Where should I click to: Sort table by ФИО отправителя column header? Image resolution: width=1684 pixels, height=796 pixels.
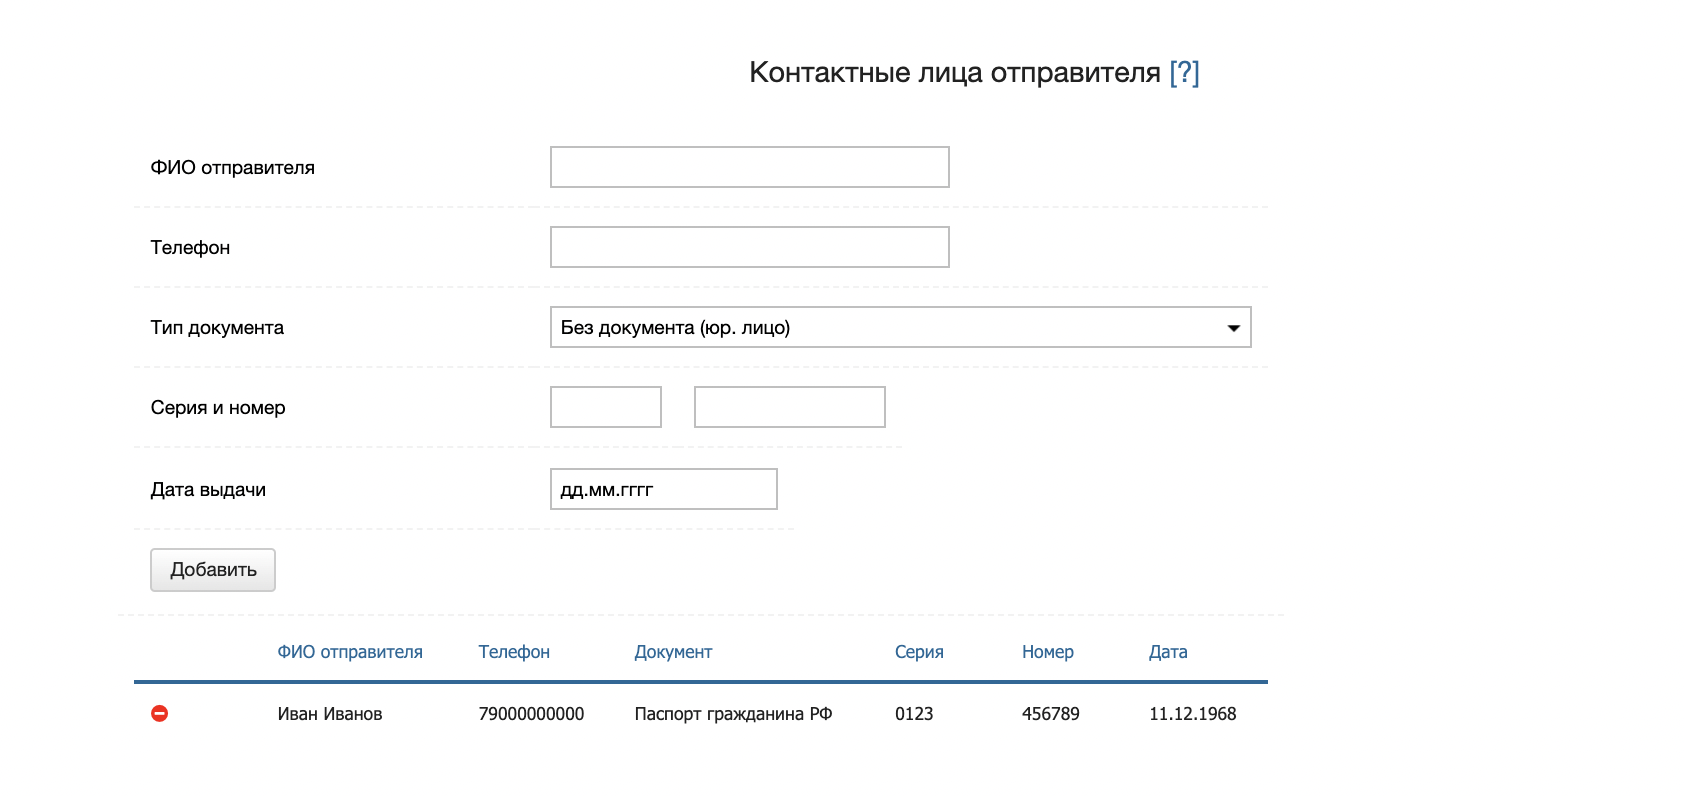point(350,652)
